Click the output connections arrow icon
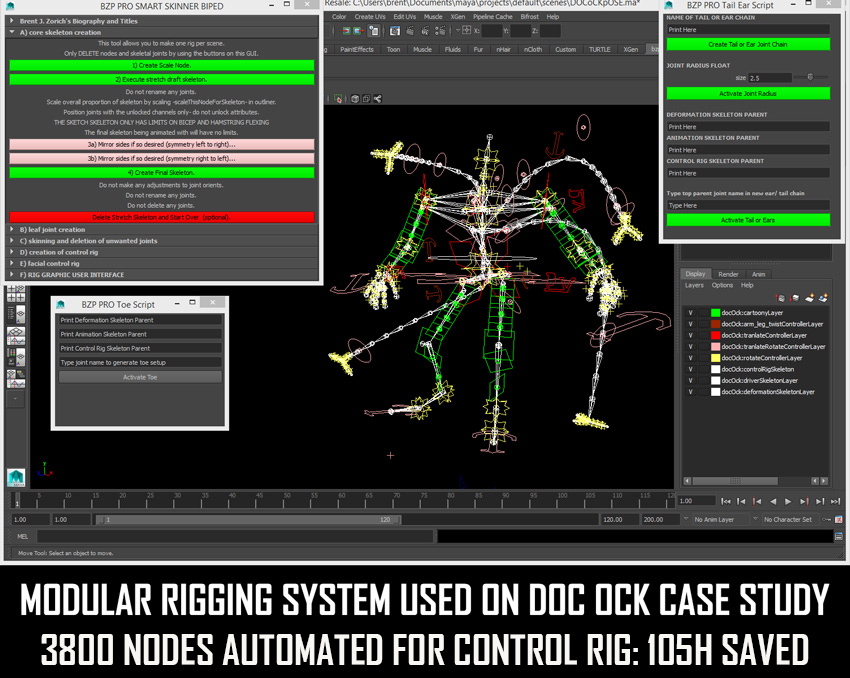The width and height of the screenshot is (850, 678). (358, 31)
